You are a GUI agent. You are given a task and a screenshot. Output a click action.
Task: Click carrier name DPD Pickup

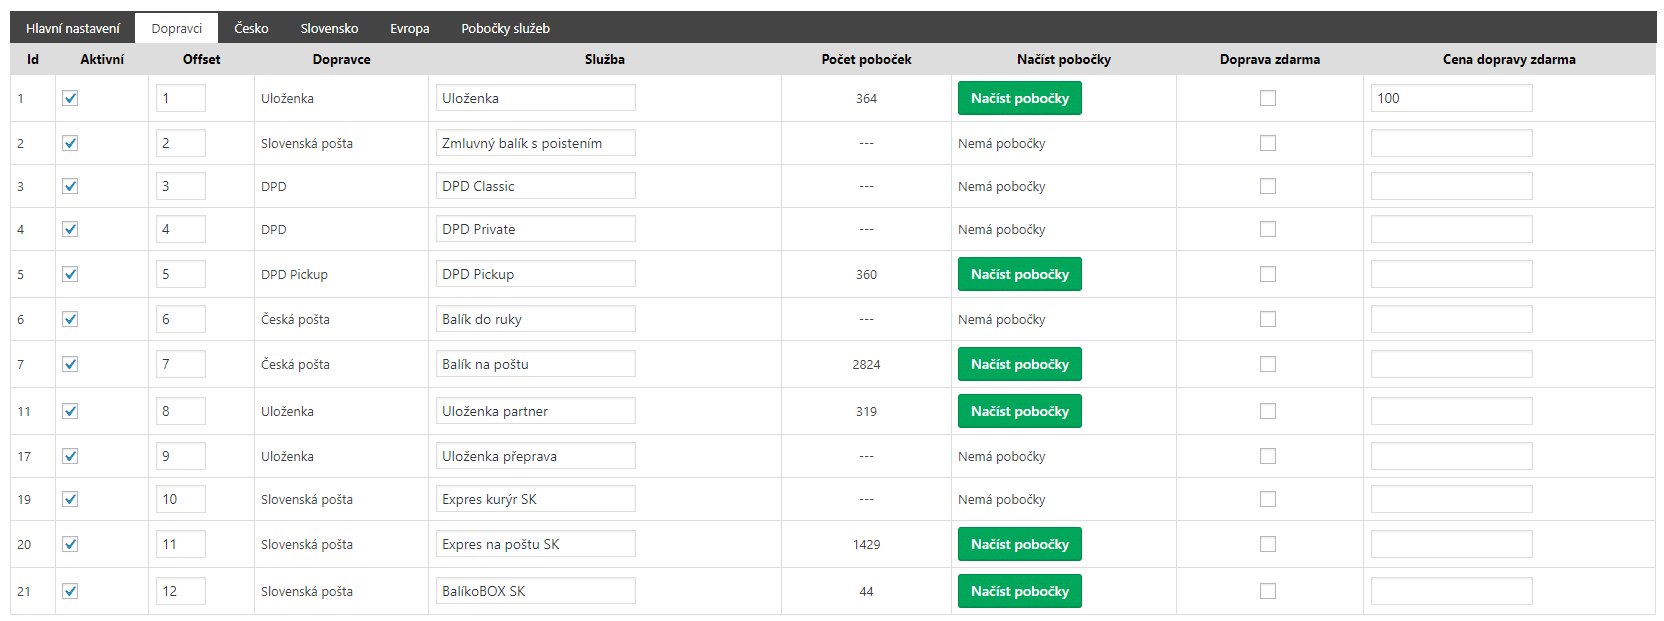point(294,274)
